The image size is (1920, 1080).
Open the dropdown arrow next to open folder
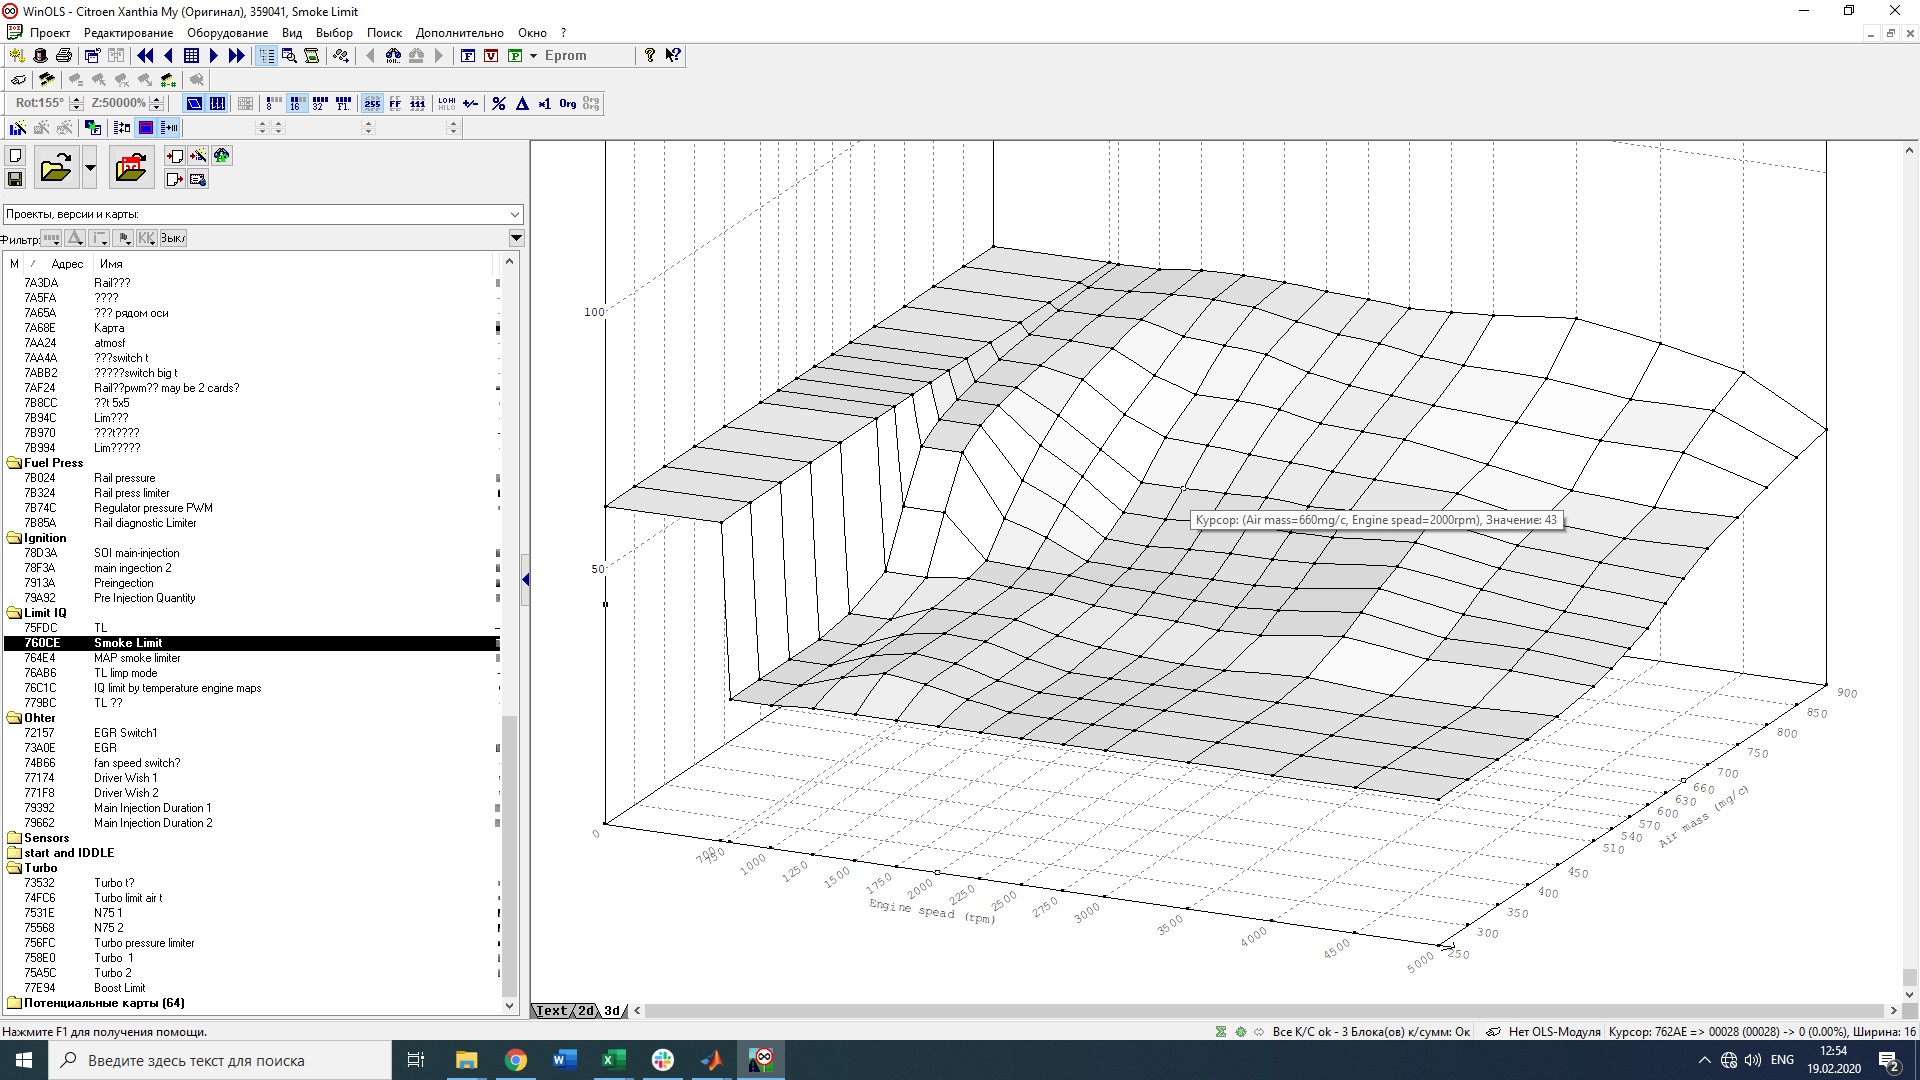[90, 167]
